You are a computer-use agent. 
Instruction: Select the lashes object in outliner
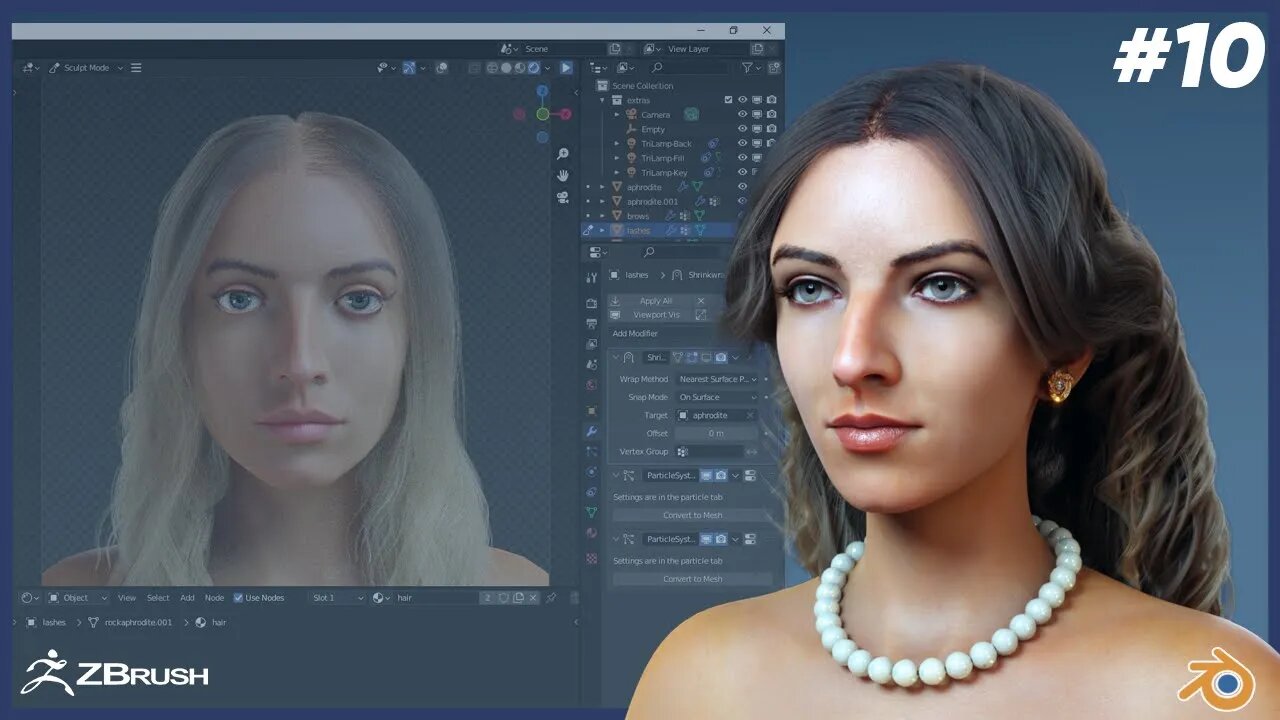[638, 230]
